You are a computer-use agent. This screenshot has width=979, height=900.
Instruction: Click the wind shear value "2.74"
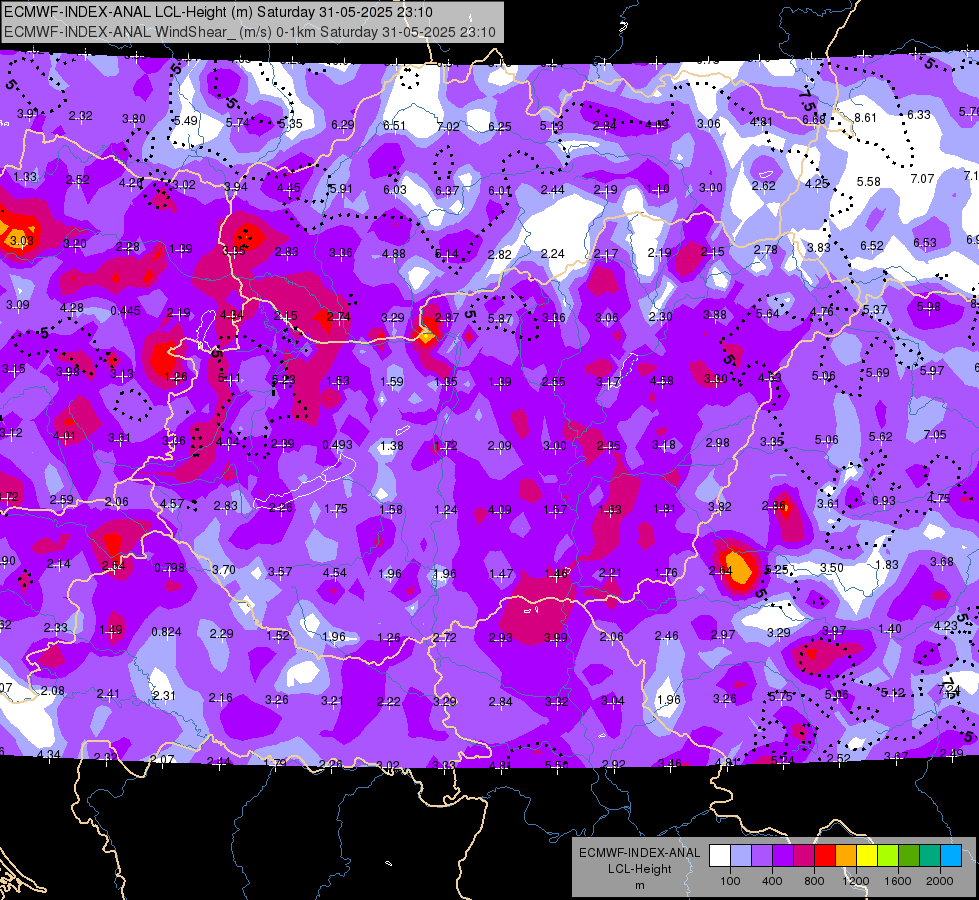click(338, 317)
